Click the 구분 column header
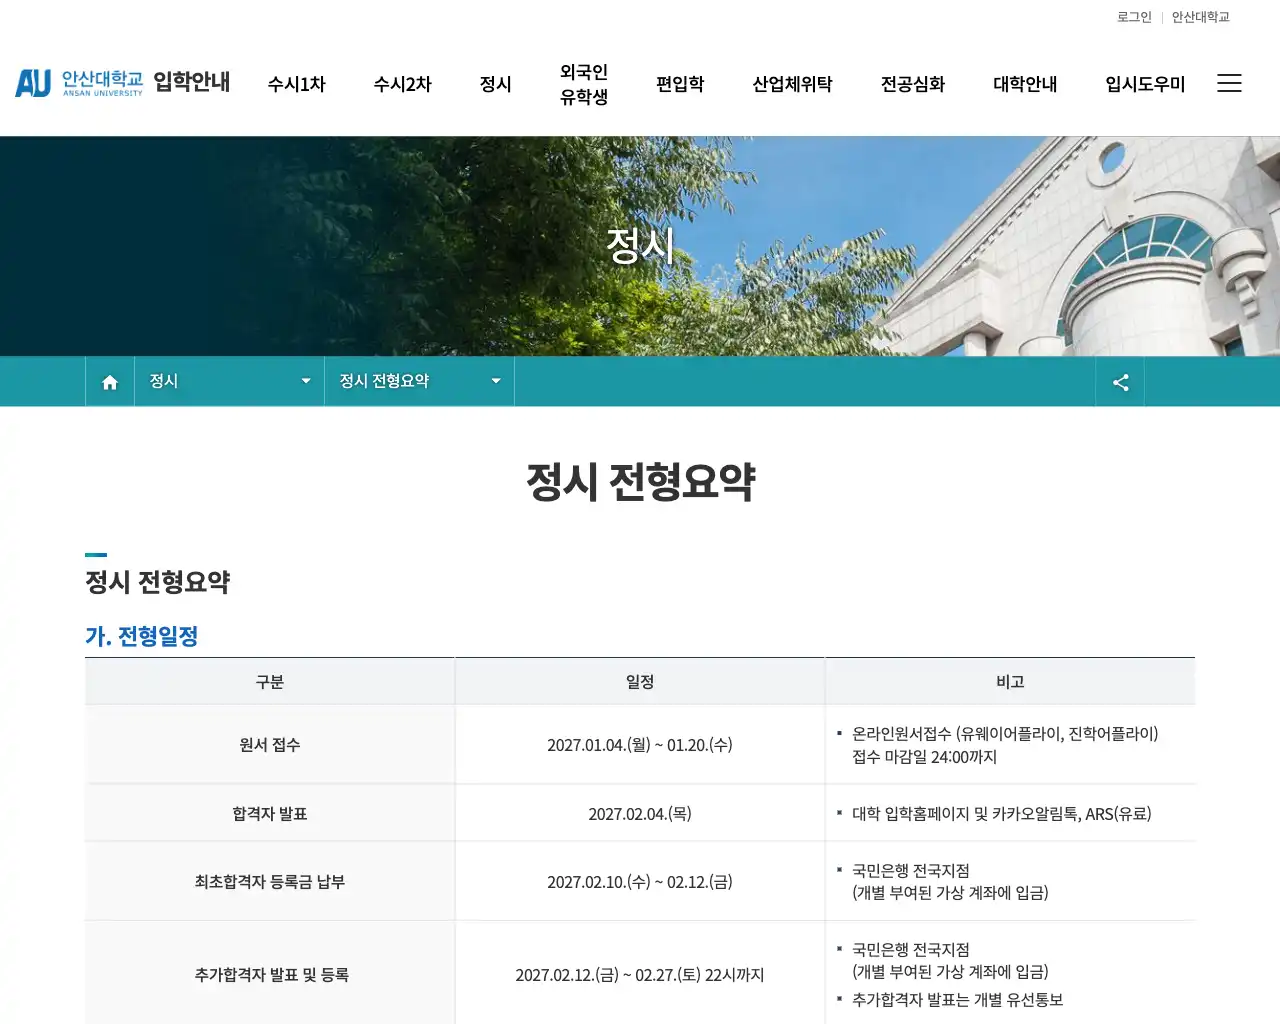 pos(270,682)
